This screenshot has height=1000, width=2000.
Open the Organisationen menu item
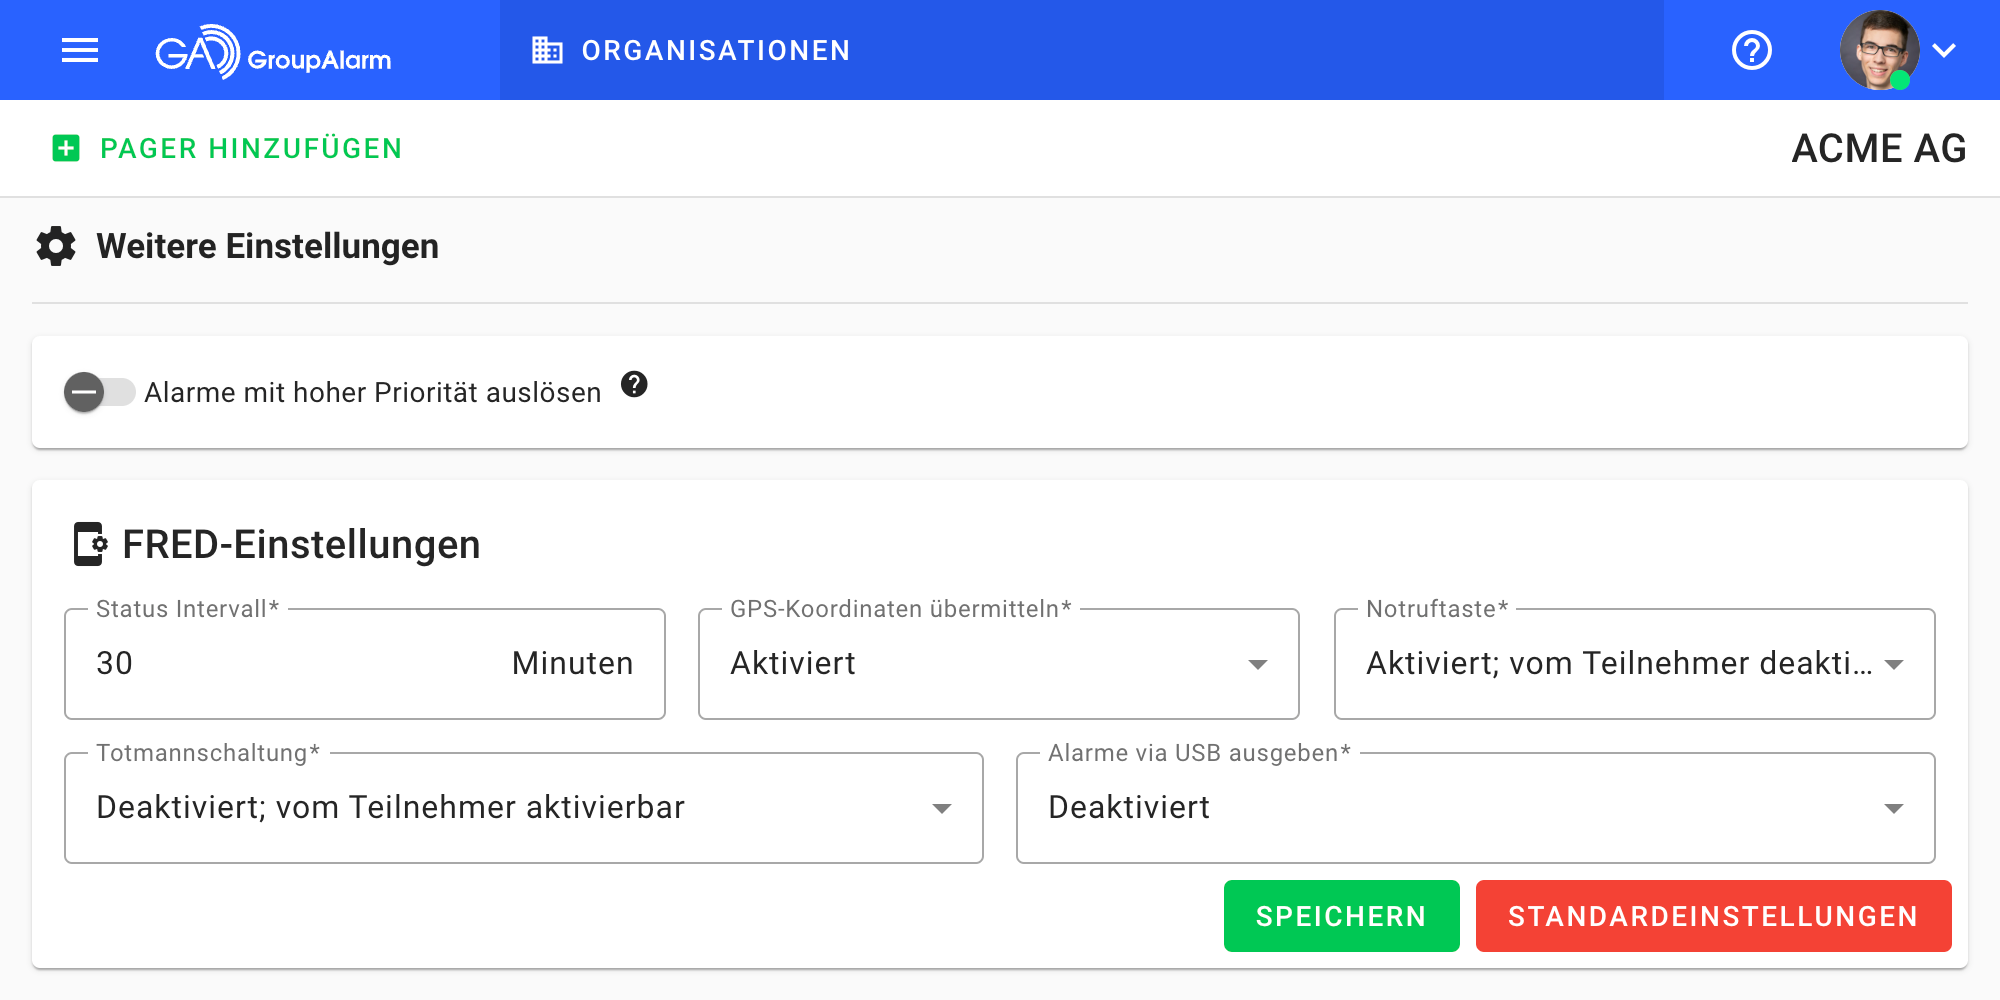coord(715,50)
